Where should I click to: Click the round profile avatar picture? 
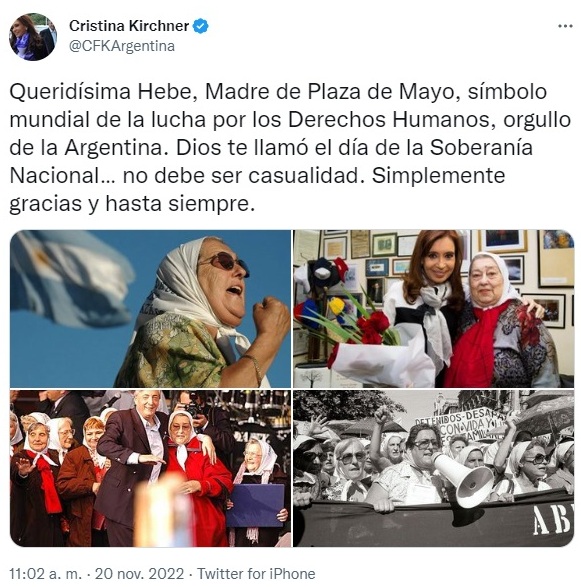coord(33,36)
